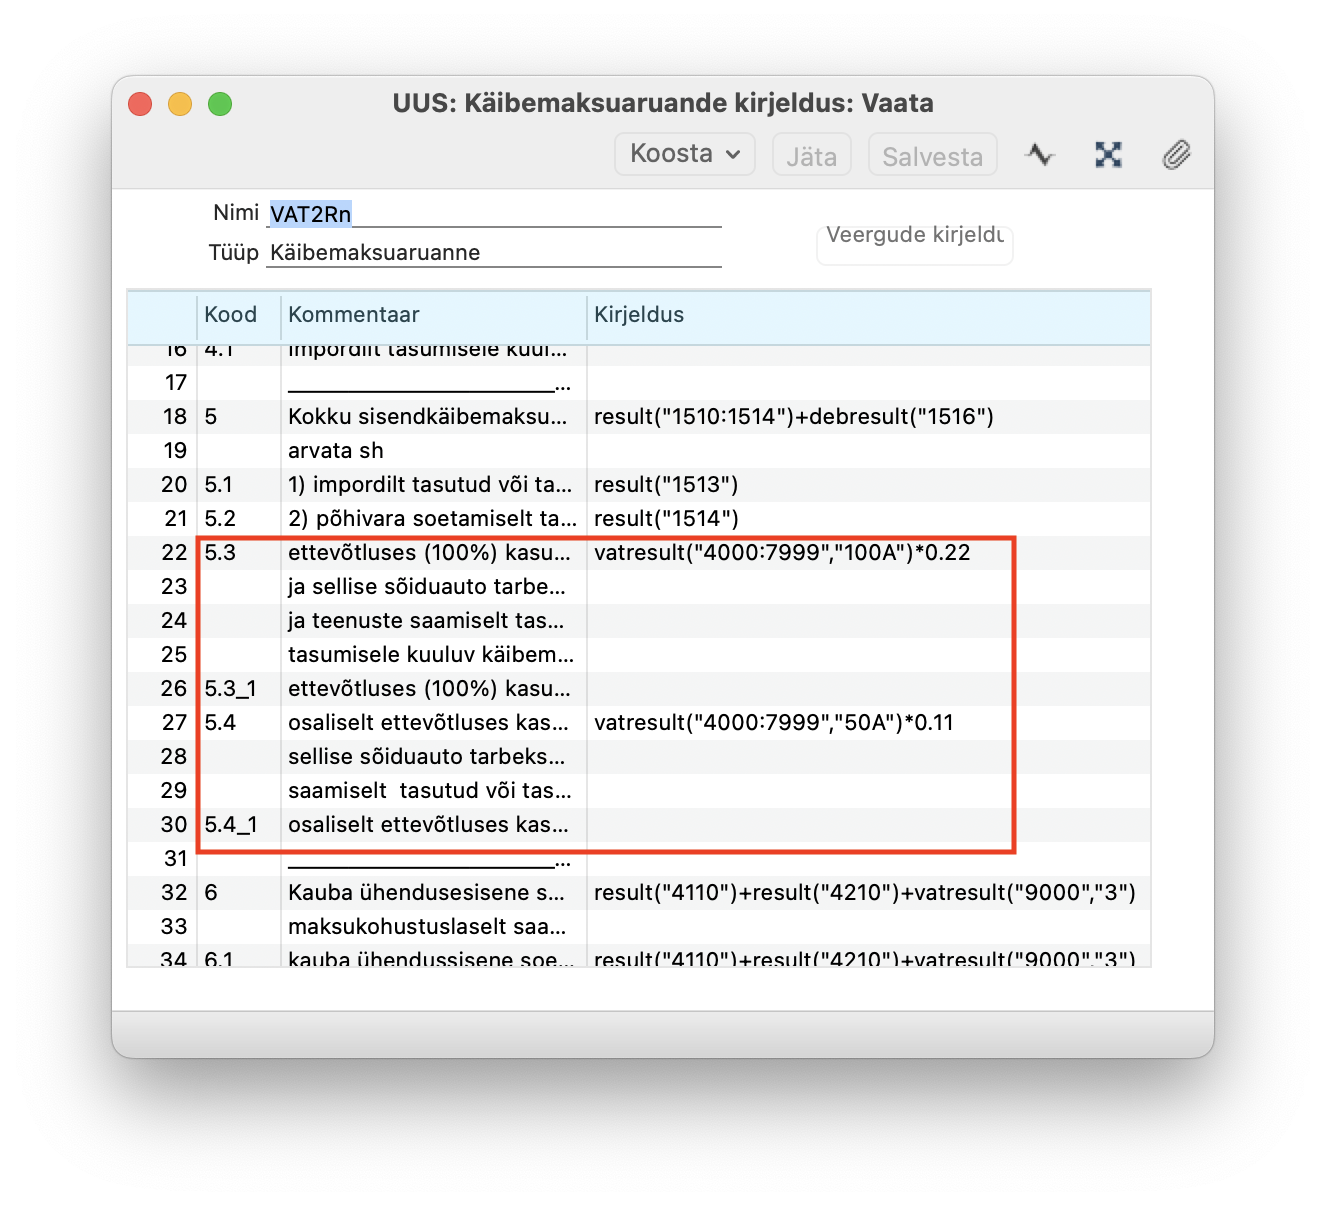Click the code cell 5.2
Viewport: 1326px width, 1206px height.
coord(219,519)
